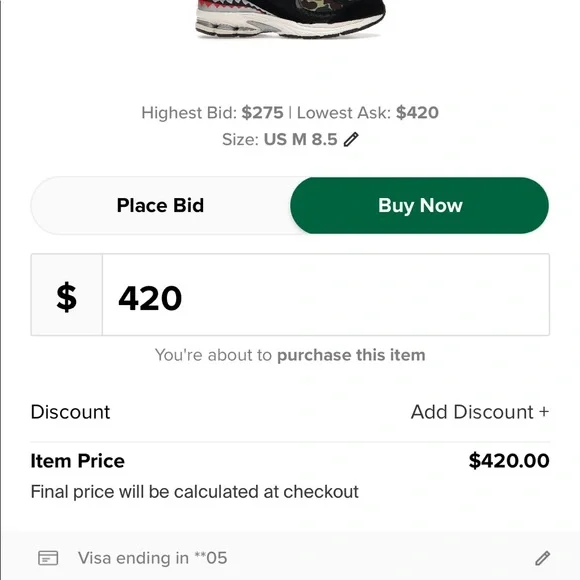This screenshot has height=580, width=580.
Task: Click the Lowest Ask $420 value
Action: (417, 112)
